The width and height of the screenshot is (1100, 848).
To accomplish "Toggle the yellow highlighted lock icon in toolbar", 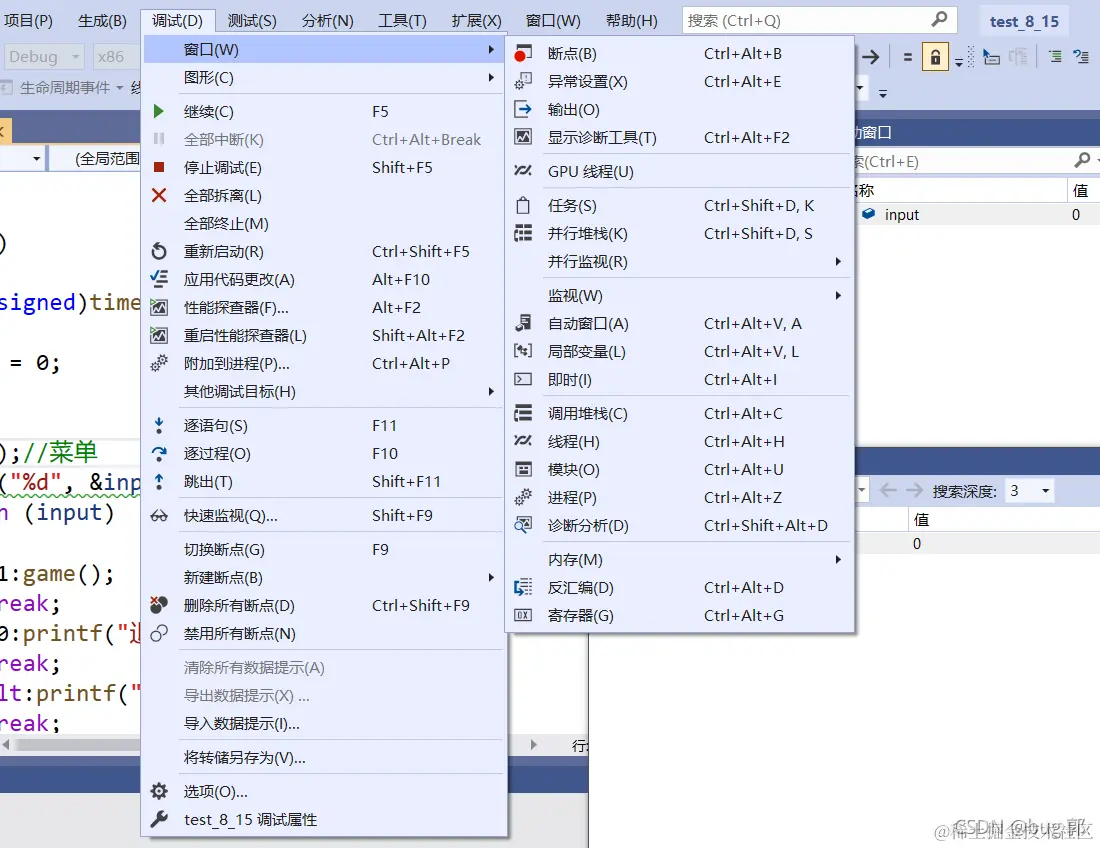I will [934, 57].
